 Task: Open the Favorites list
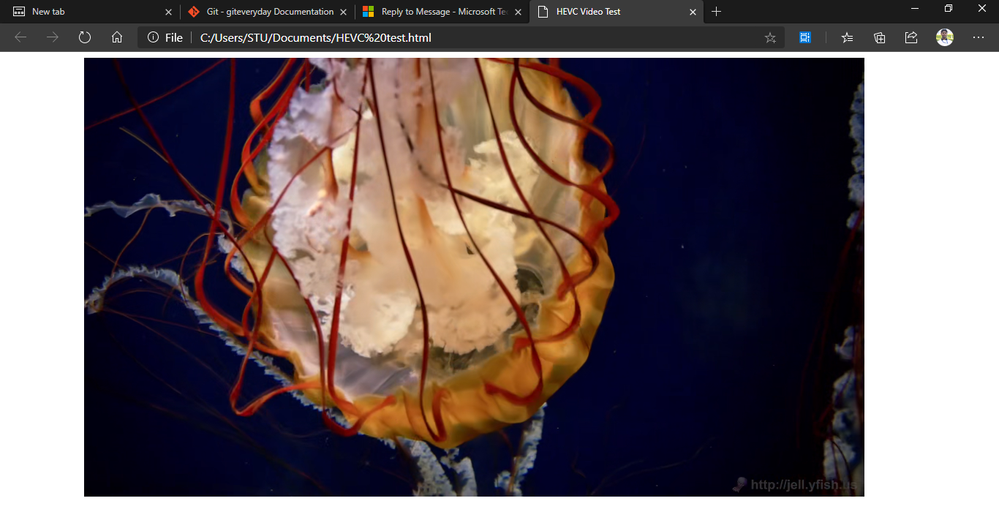[847, 38]
